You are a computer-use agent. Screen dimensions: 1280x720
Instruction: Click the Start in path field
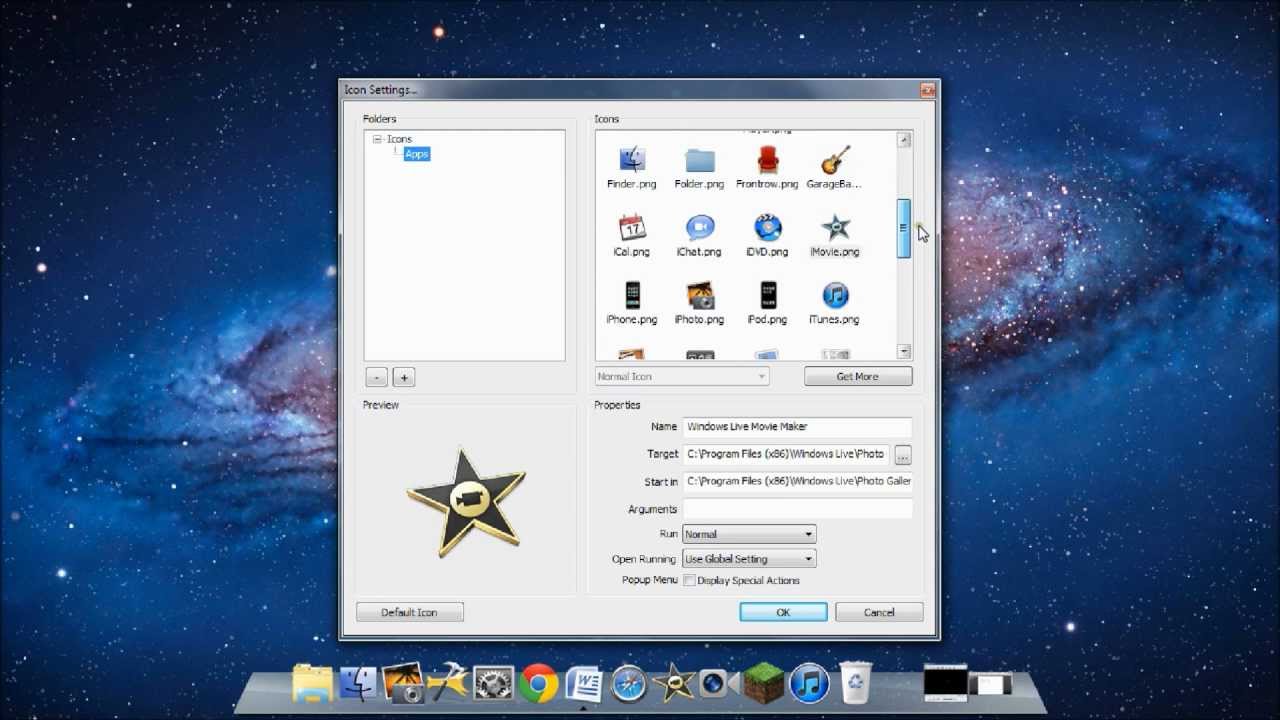(797, 481)
